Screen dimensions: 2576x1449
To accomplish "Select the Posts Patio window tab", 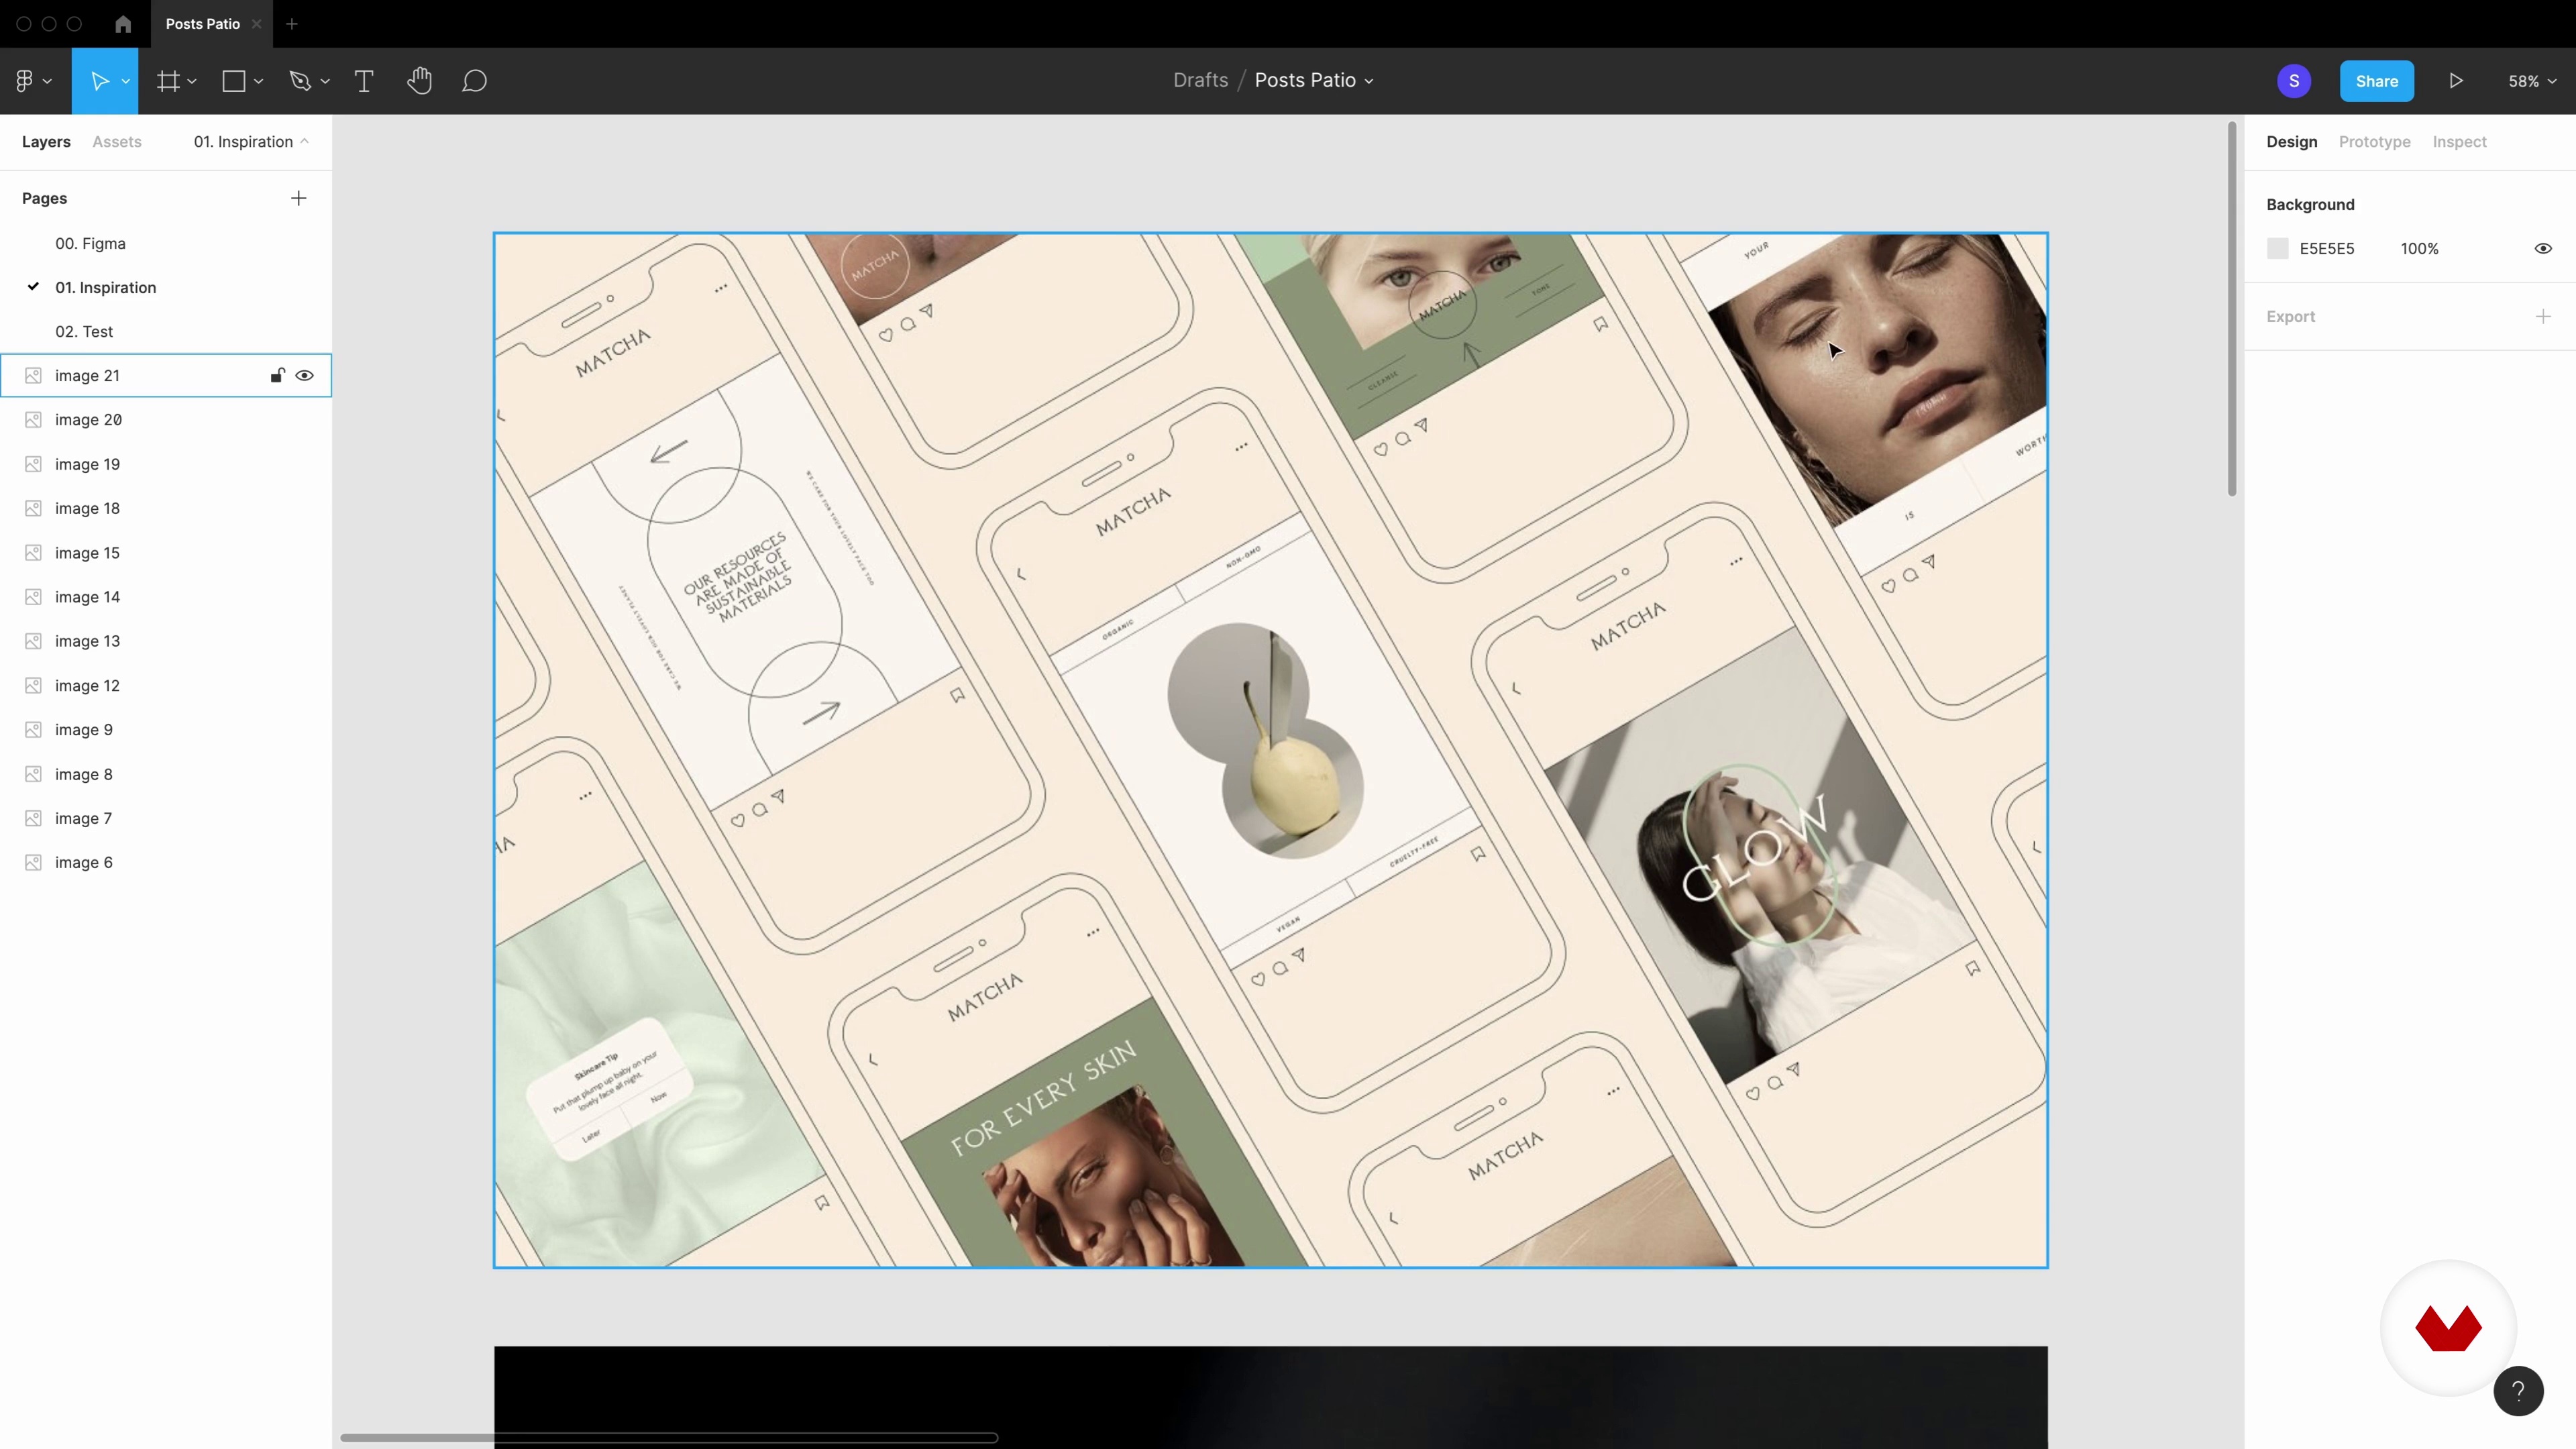I will pos(202,24).
